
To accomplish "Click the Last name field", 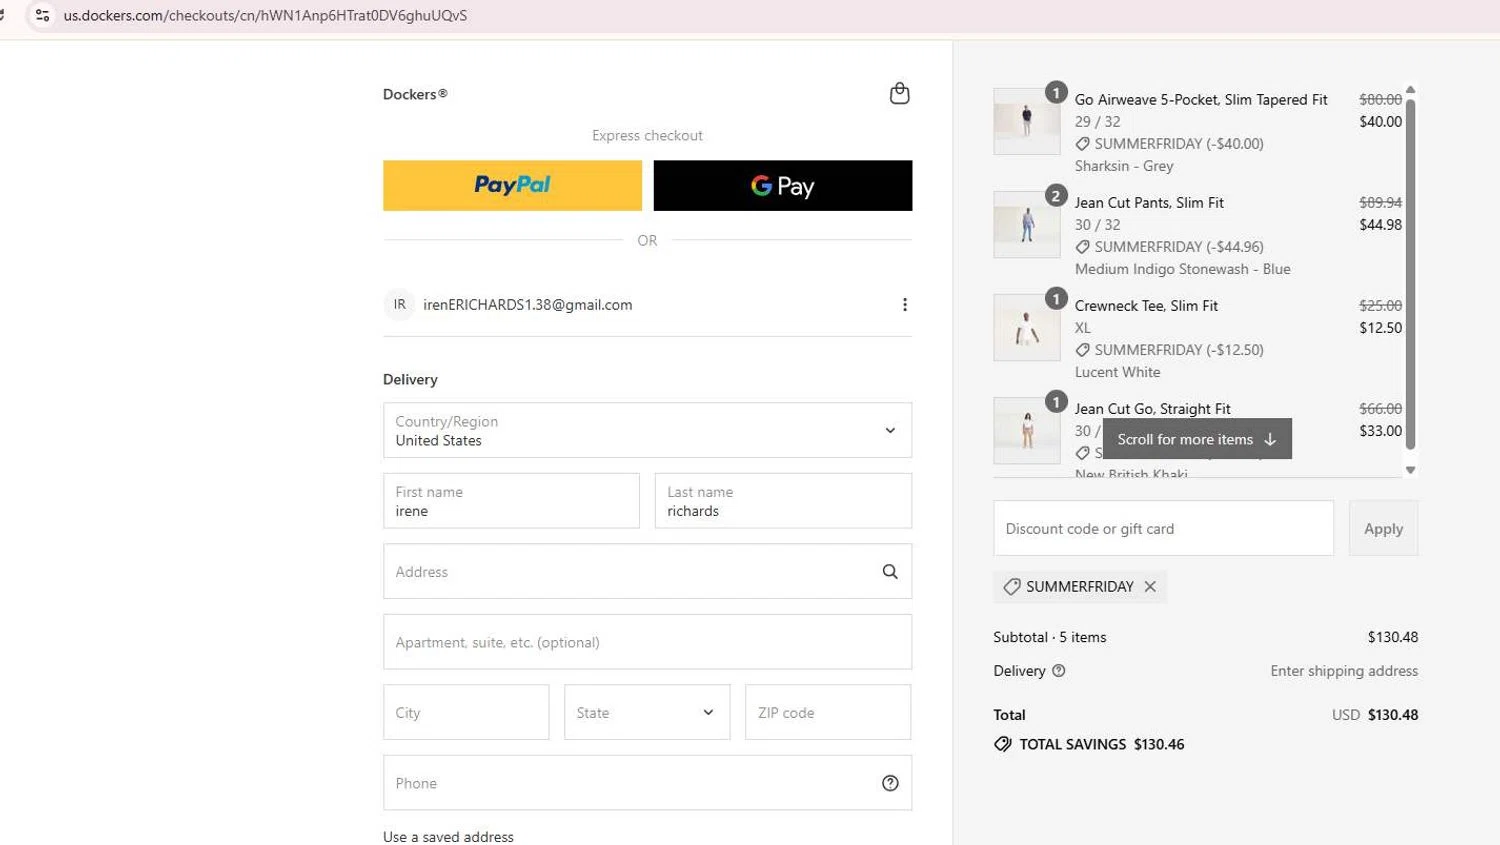I will click(783, 501).
